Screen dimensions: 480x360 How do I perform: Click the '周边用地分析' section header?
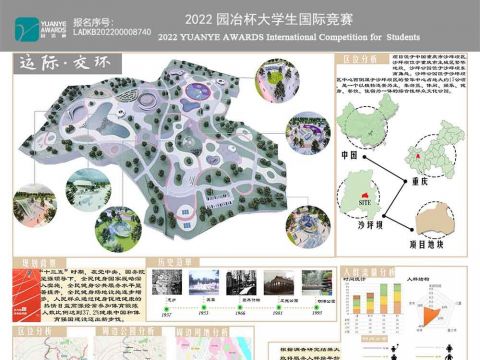point(202,332)
